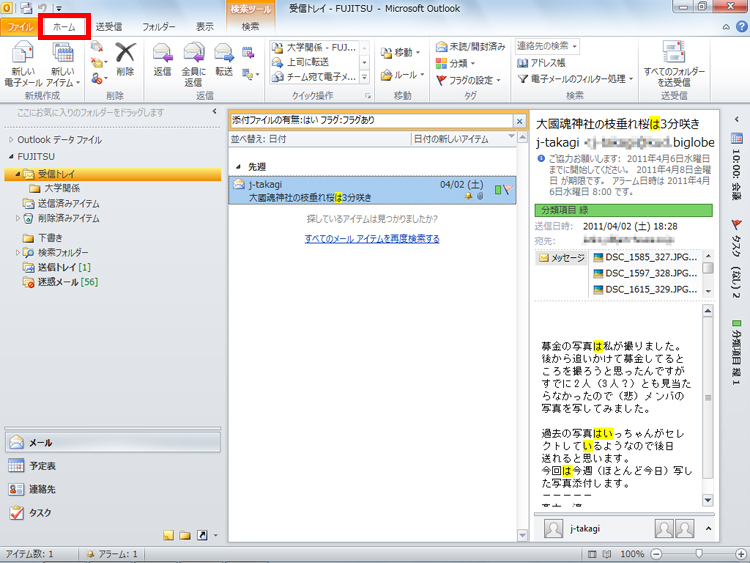Open the 大学関係 subfolder
The image size is (750, 563).
tap(62, 188)
